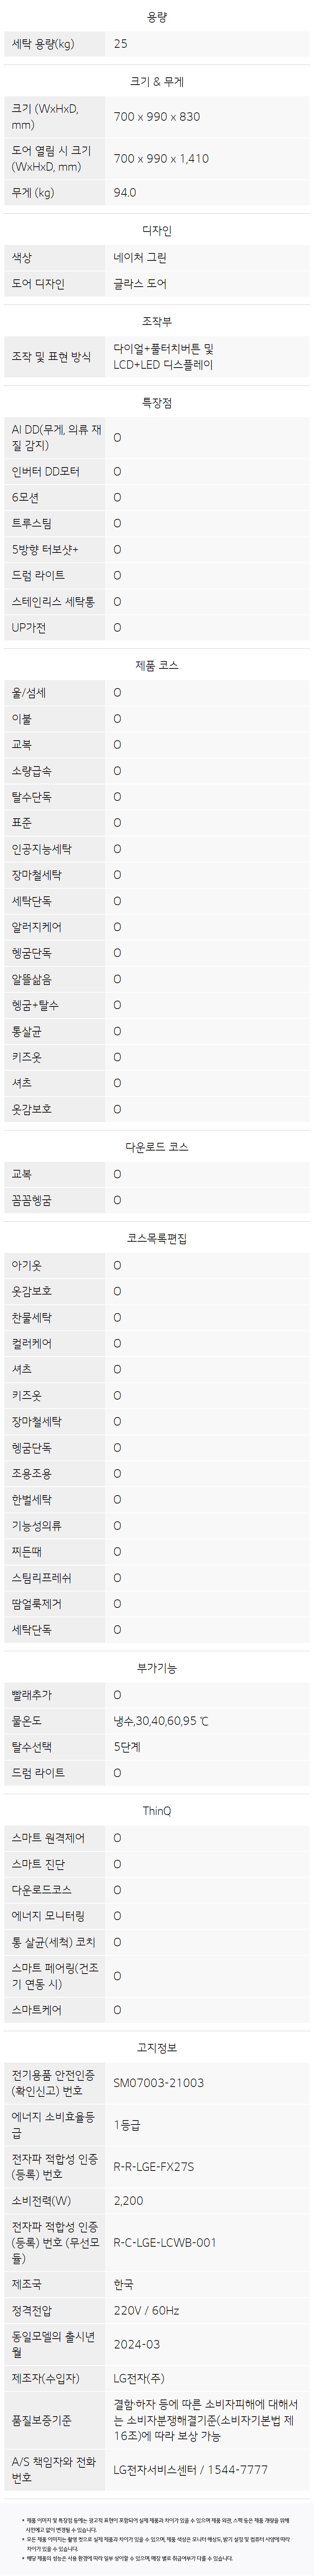The height and width of the screenshot is (2576, 314).
Task: Click the dimensions value 700 x 990 x 830
Action: click(x=157, y=117)
